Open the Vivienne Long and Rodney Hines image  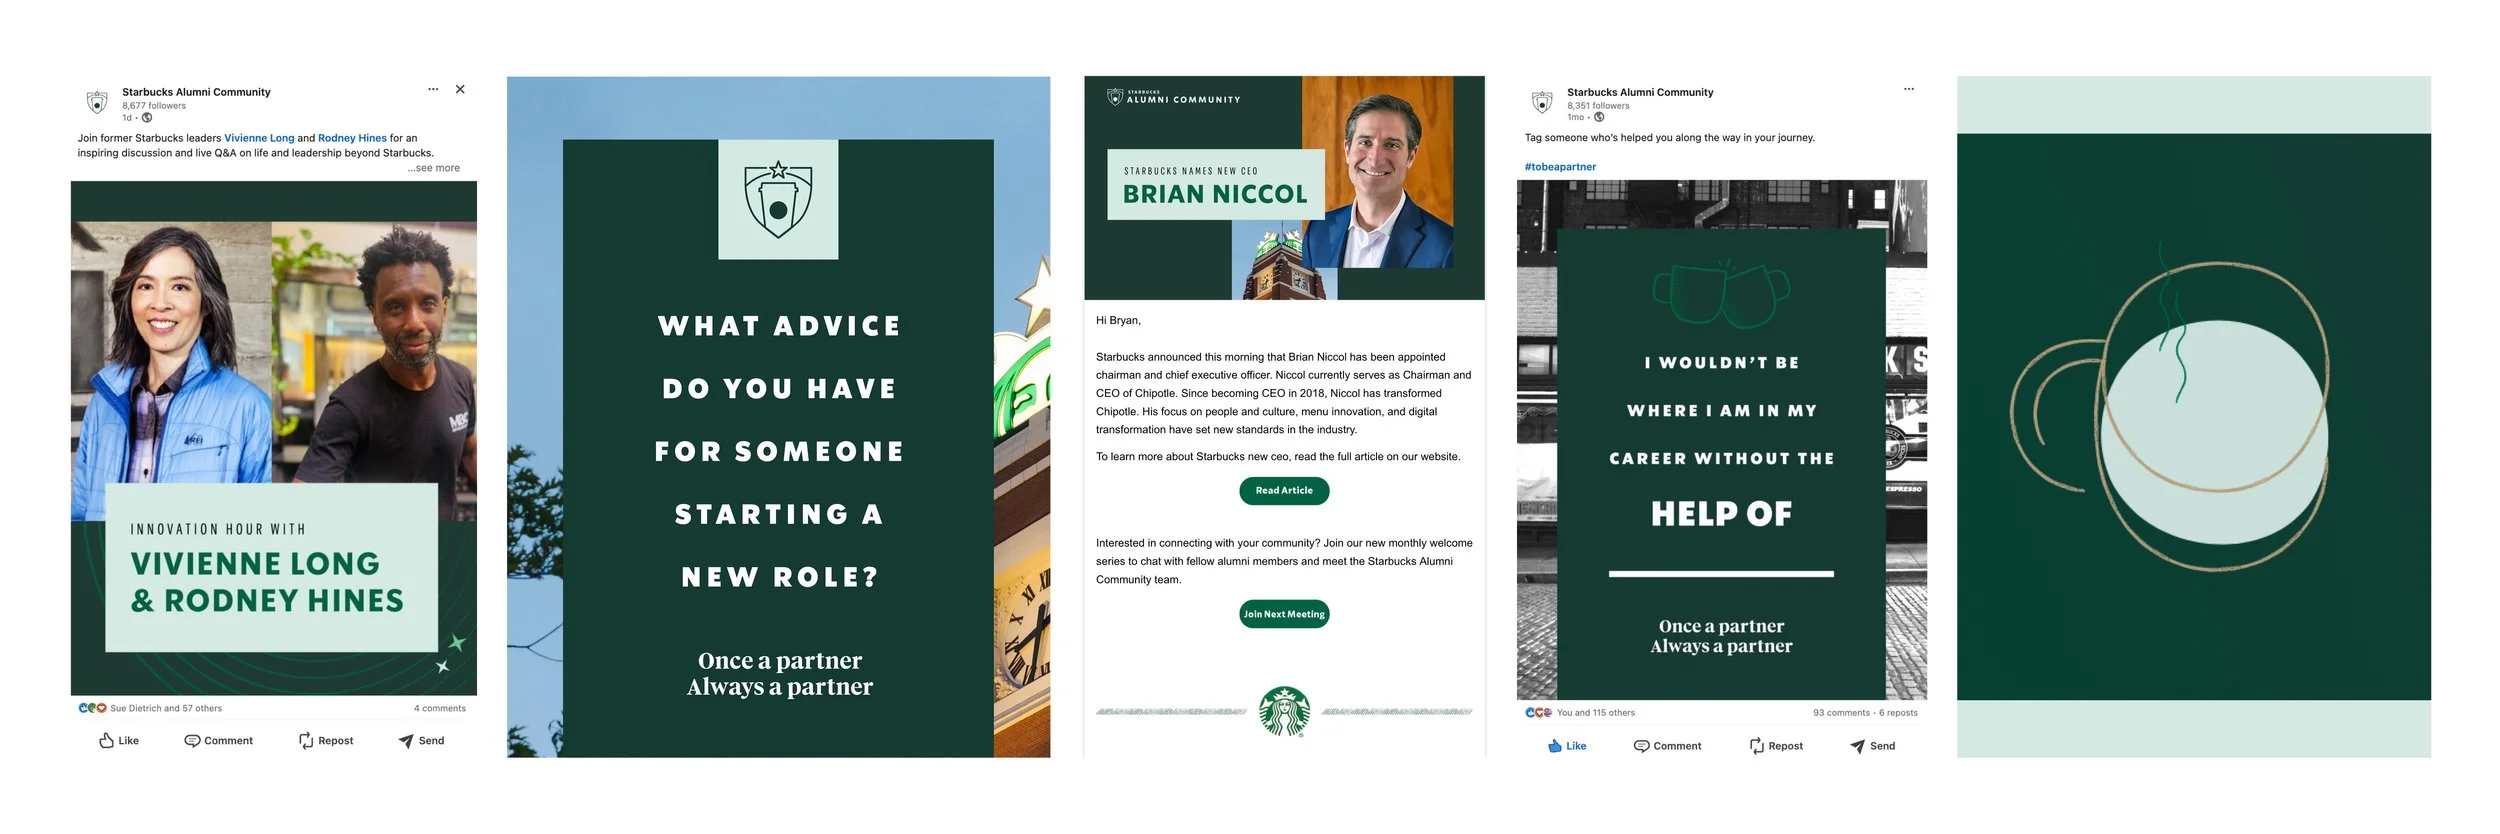pyautogui.click(x=274, y=438)
